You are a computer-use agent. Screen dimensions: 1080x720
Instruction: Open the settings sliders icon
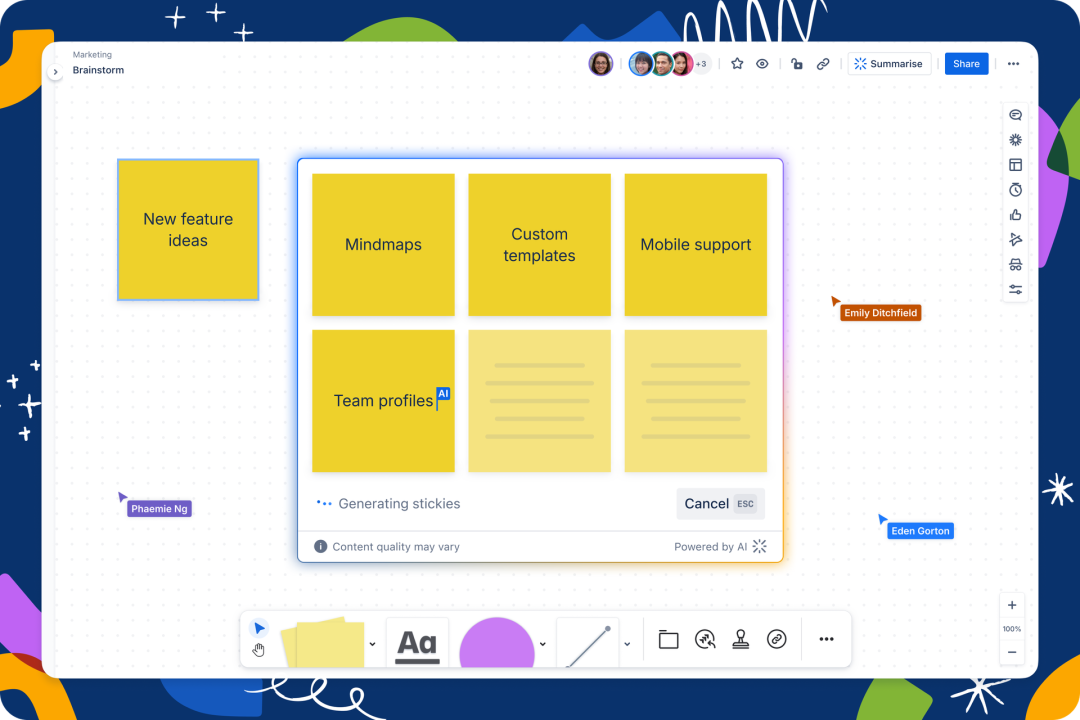[1015, 289]
